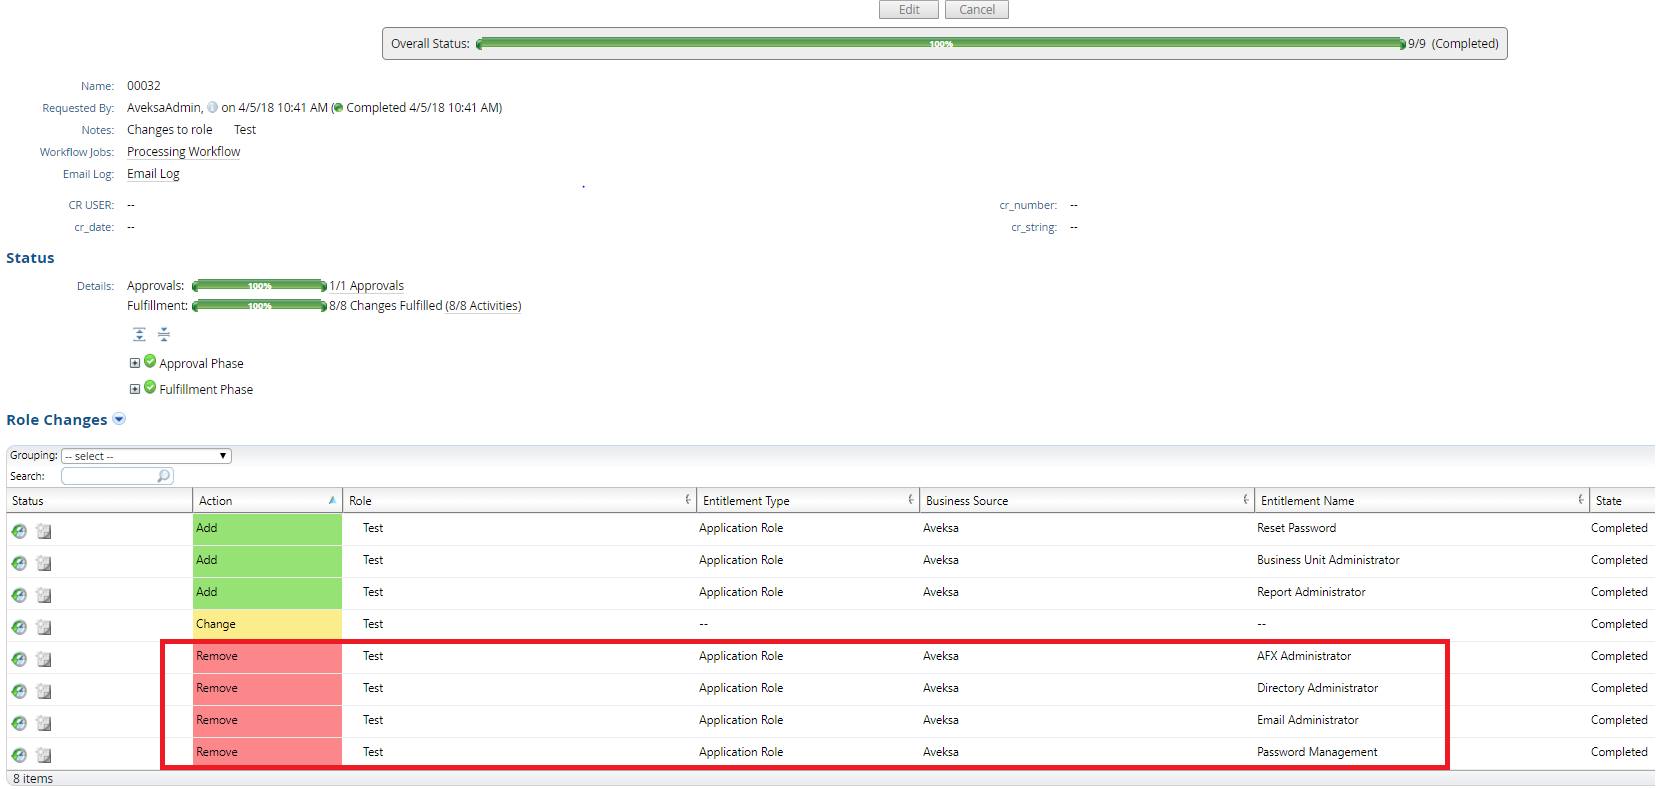Click the expand all tree nodes icon
The height and width of the screenshot is (789, 1656).
coord(139,334)
